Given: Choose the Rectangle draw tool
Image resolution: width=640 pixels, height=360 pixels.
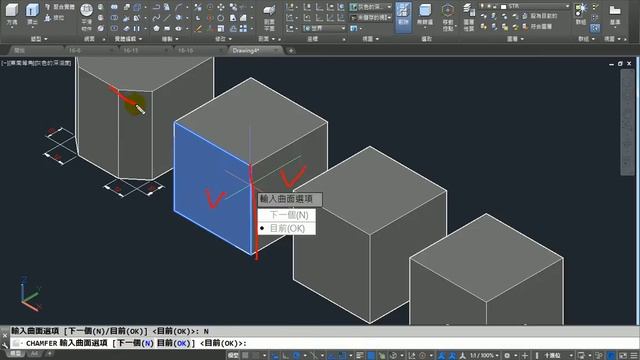Looking at the screenshot, I should pyautogui.click(x=167, y=29).
